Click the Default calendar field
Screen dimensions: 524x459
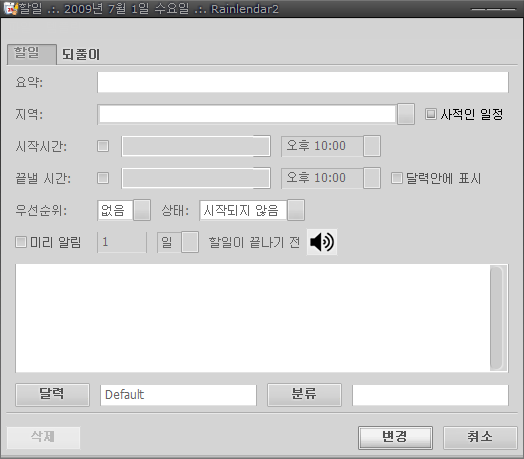coord(178,395)
